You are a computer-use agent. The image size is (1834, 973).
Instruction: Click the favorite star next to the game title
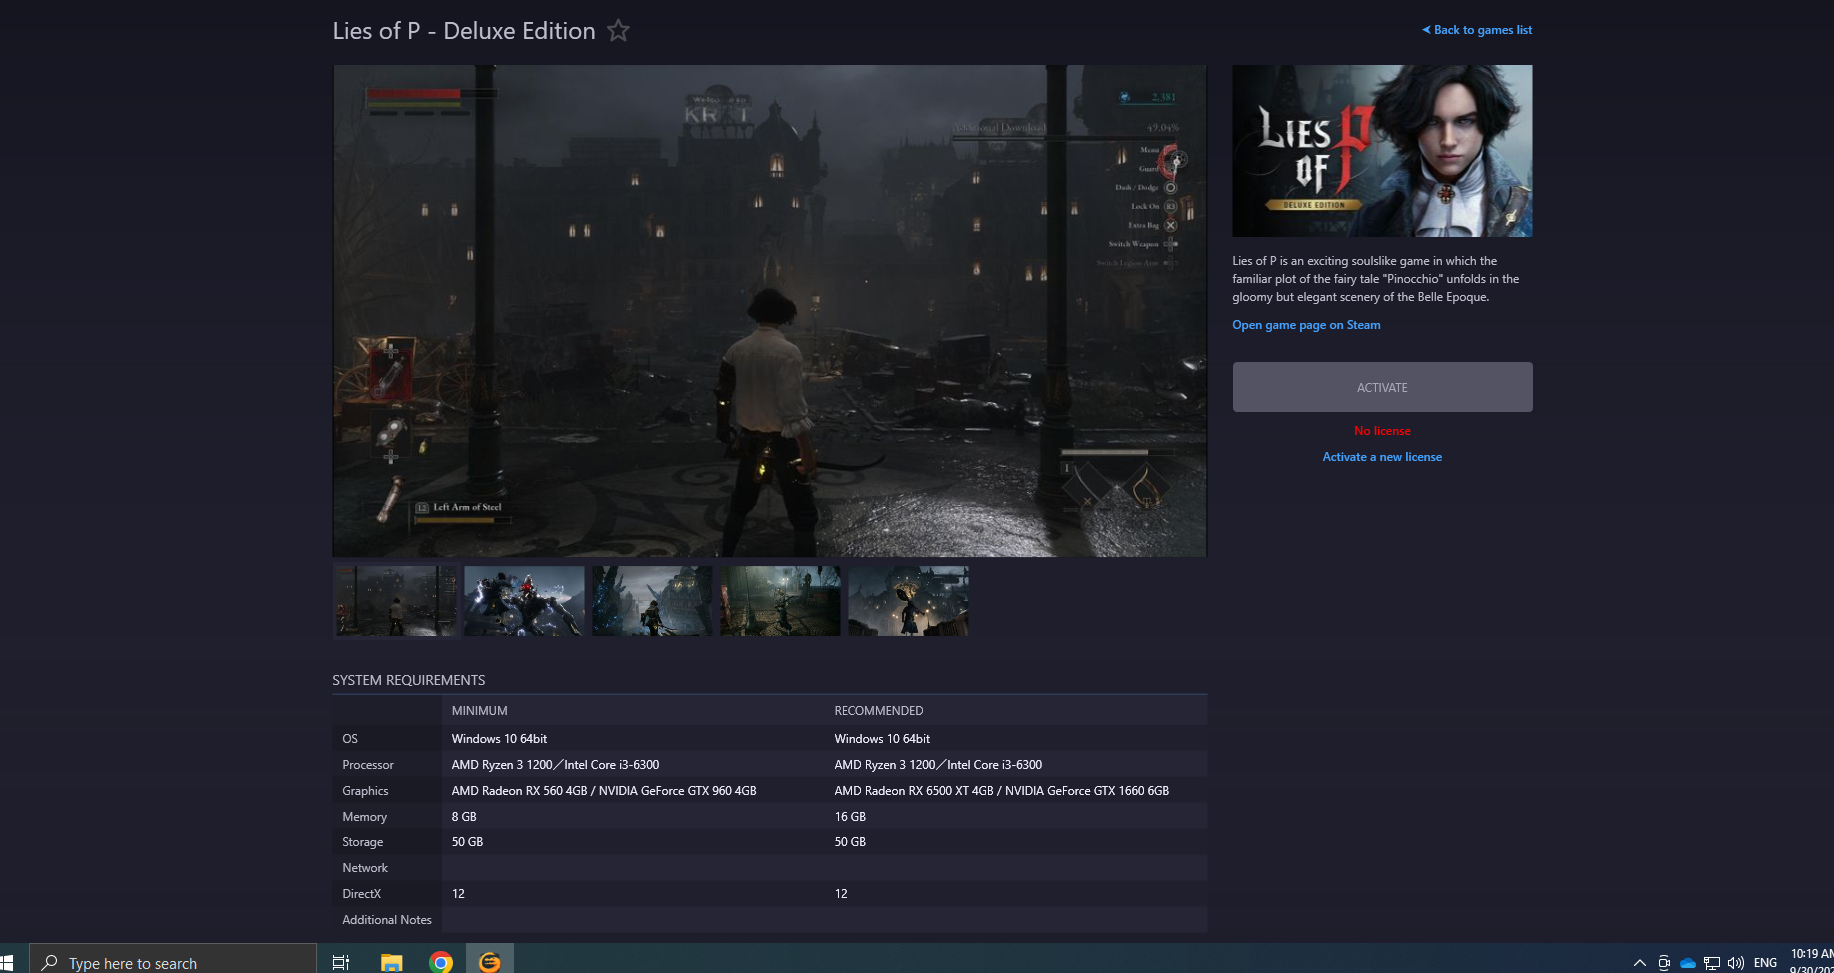pyautogui.click(x=618, y=31)
